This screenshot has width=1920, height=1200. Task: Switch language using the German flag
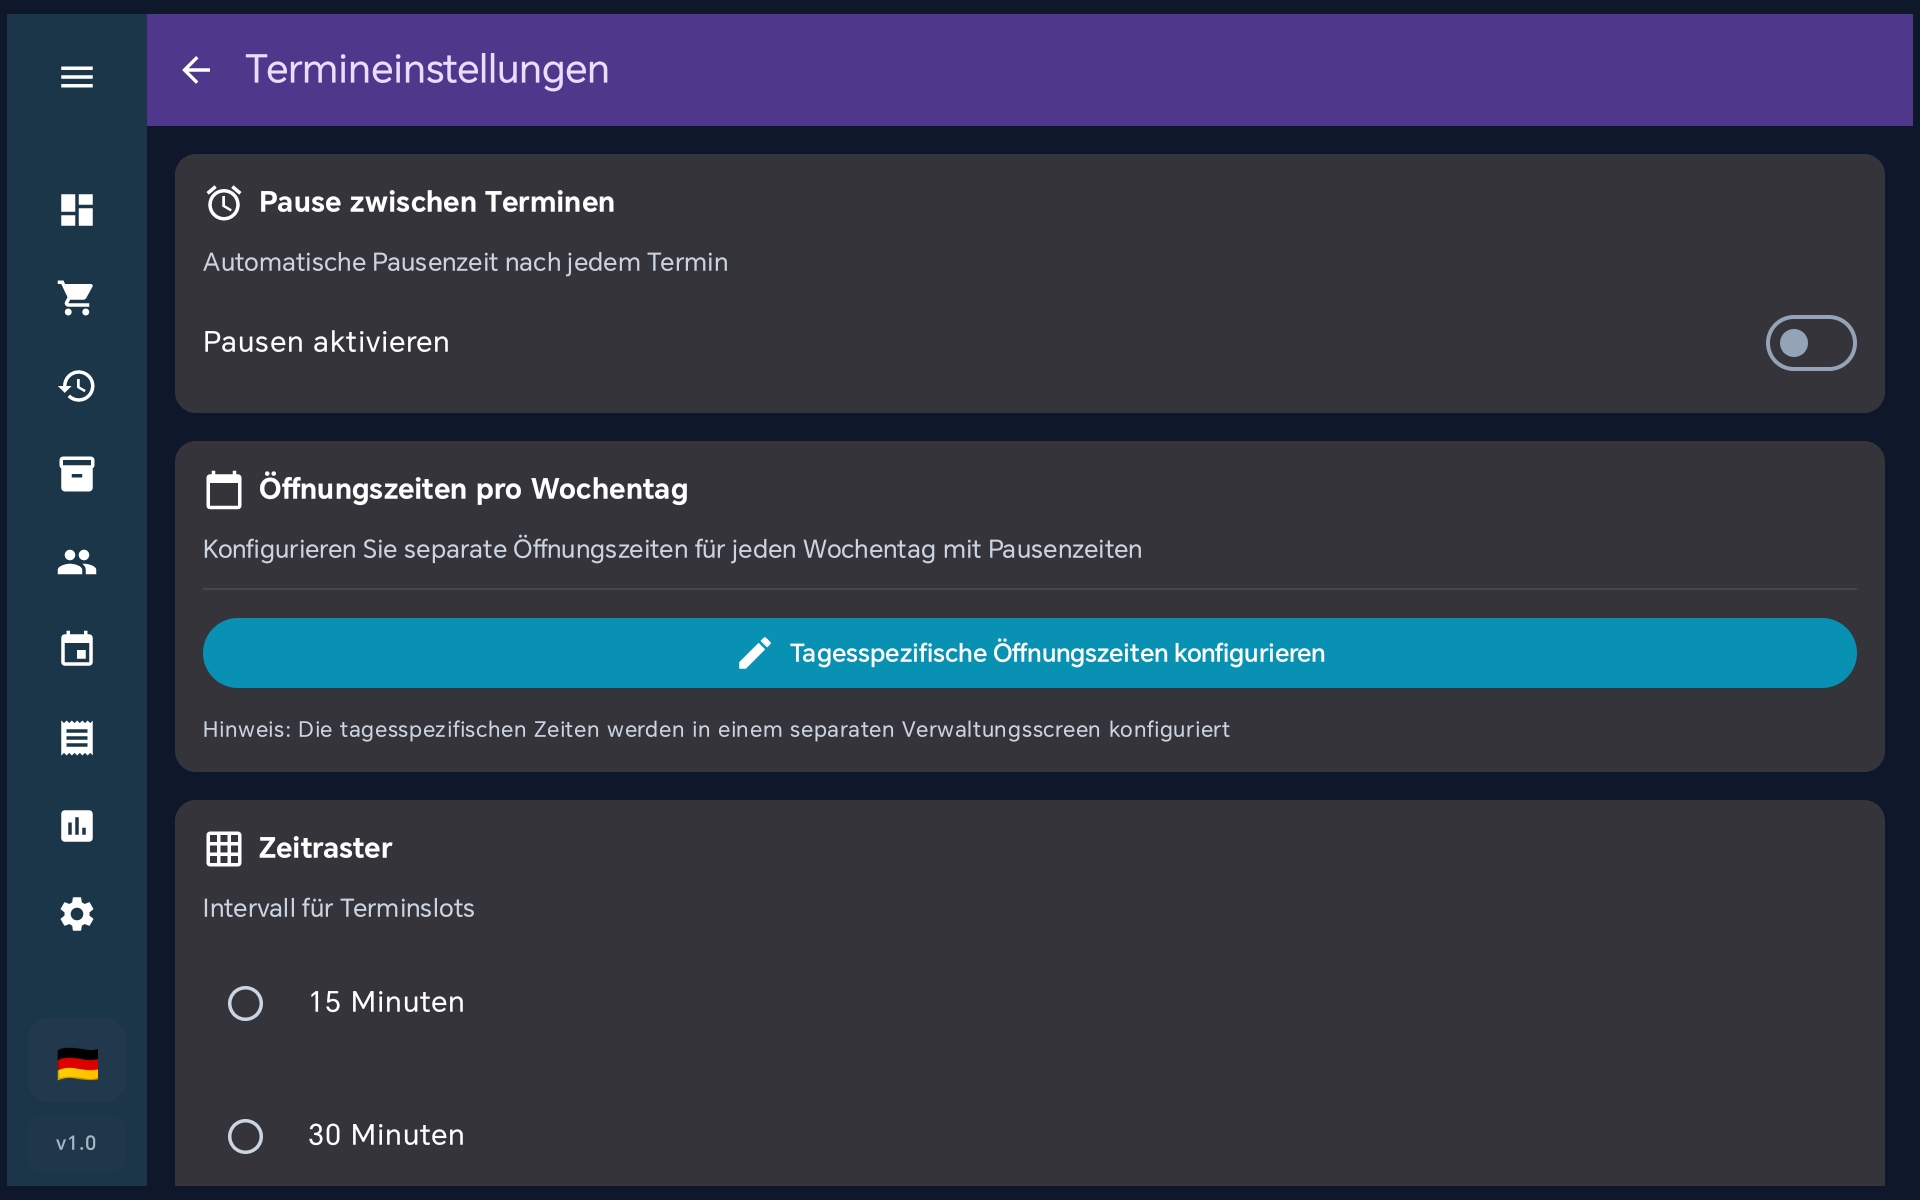tap(76, 1062)
